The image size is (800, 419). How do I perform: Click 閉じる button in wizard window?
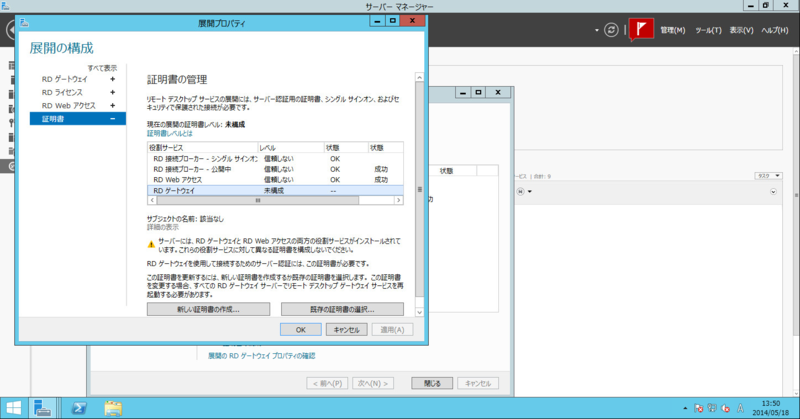(432, 383)
